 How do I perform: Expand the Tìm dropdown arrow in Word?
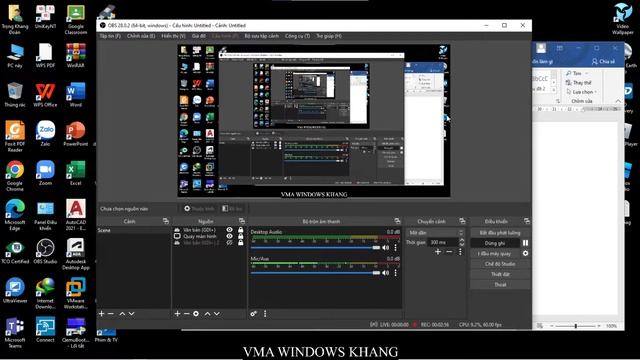[587, 73]
